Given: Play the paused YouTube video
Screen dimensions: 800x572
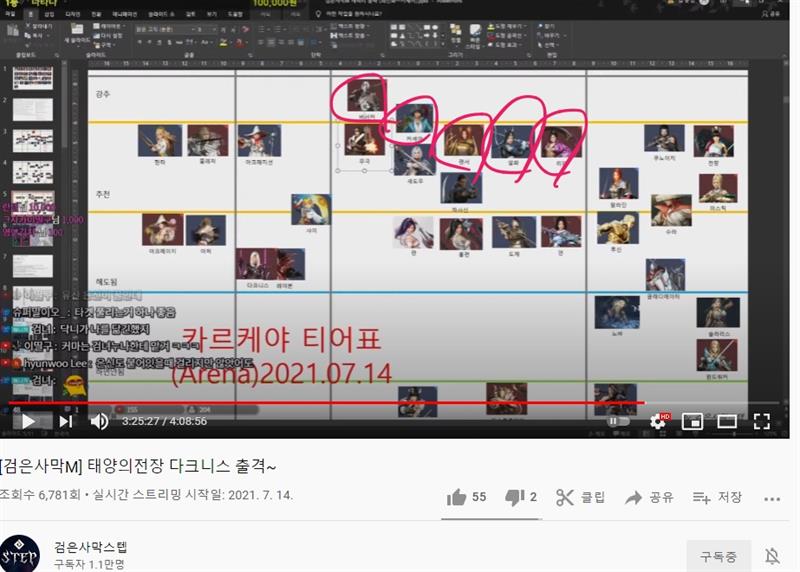Looking at the screenshot, I should (28, 421).
